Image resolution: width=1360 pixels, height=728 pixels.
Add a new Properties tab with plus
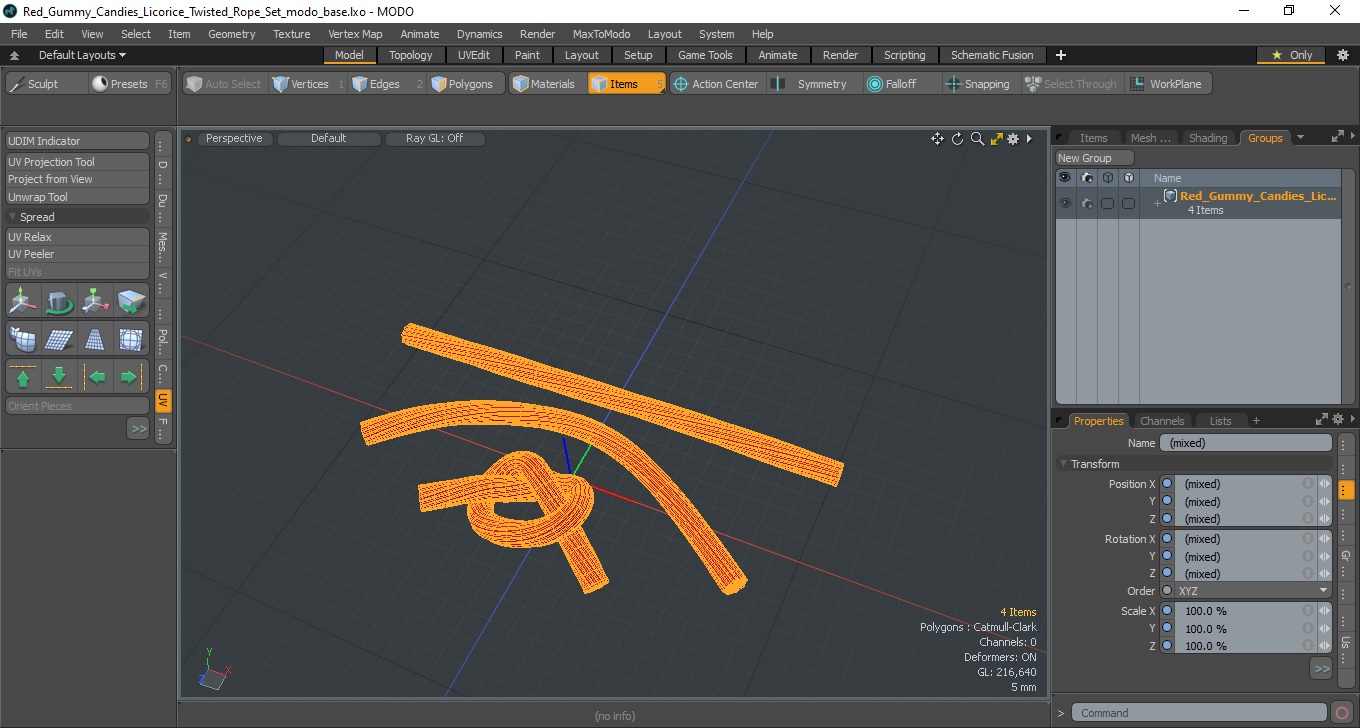click(1256, 421)
